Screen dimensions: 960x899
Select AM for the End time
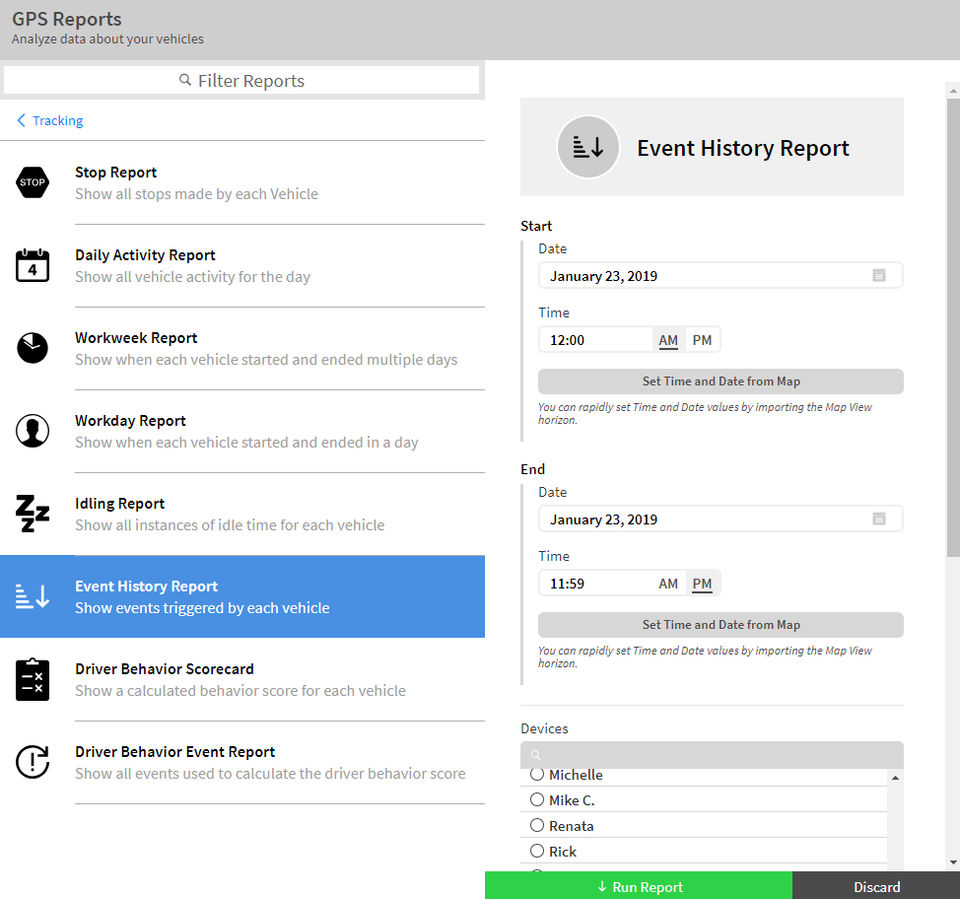tap(668, 584)
